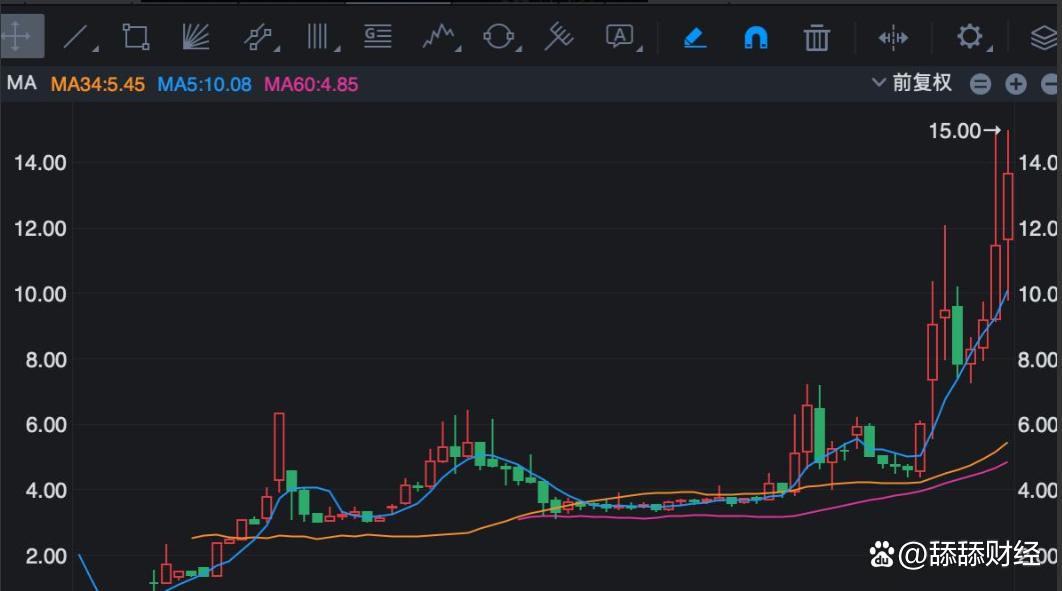The width and height of the screenshot is (1062, 591).
Task: Toggle the horizontal range measure tool
Action: tap(892, 38)
